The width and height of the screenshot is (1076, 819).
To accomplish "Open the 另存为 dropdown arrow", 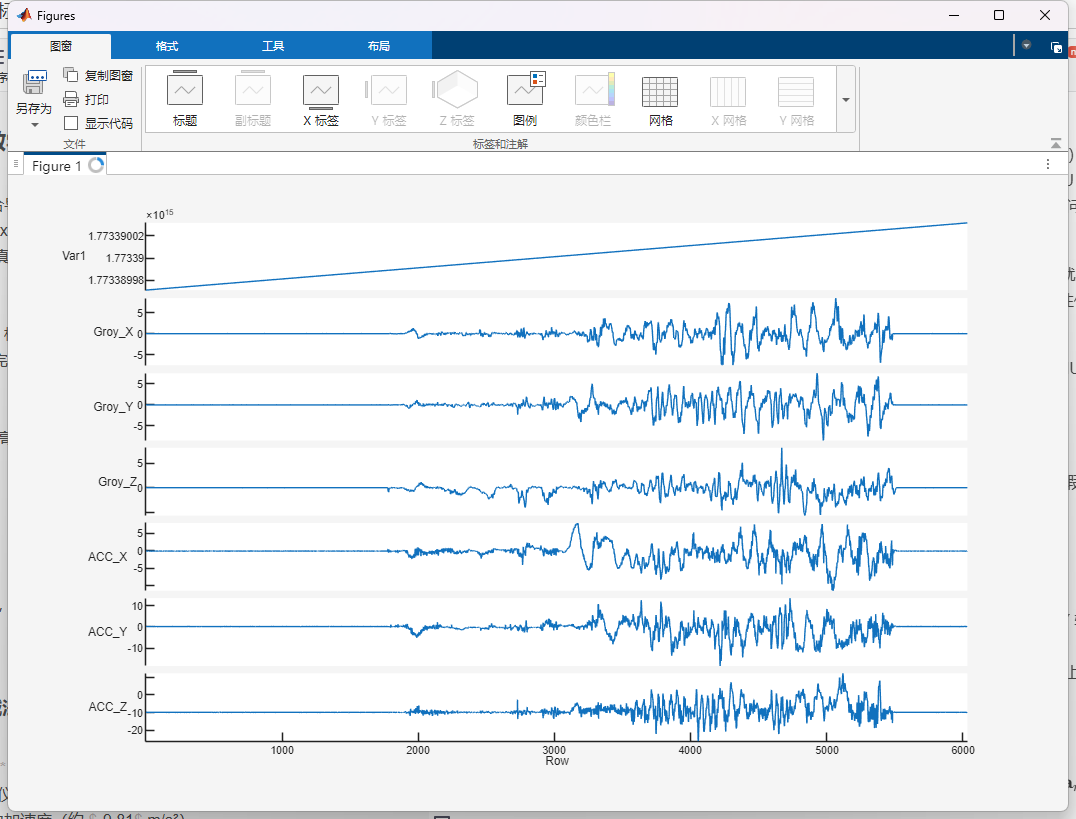I will (34, 125).
